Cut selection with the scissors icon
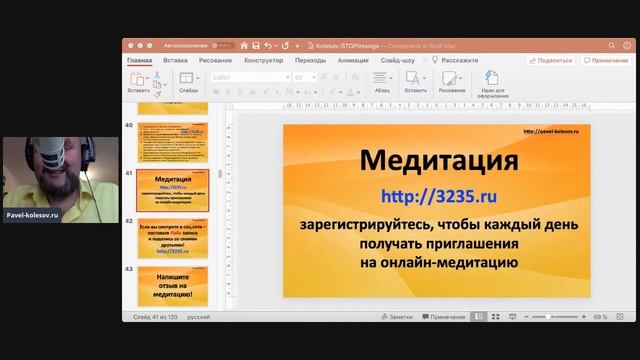 click(157, 75)
